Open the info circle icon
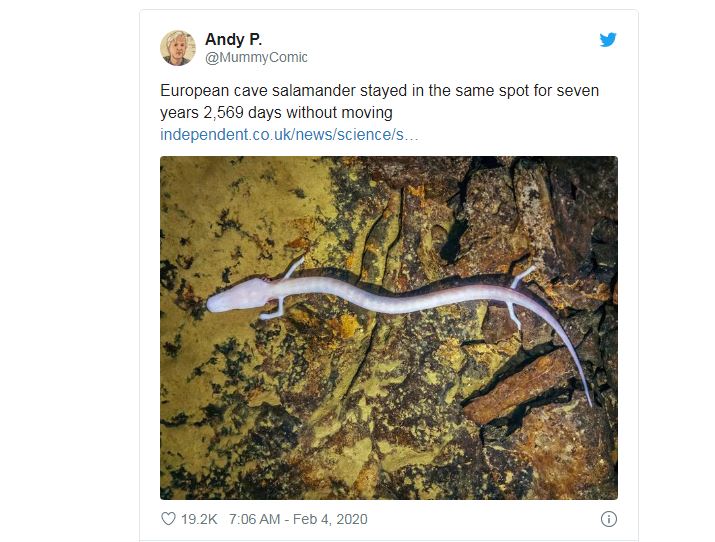This screenshot has height=542, width=715. [609, 519]
